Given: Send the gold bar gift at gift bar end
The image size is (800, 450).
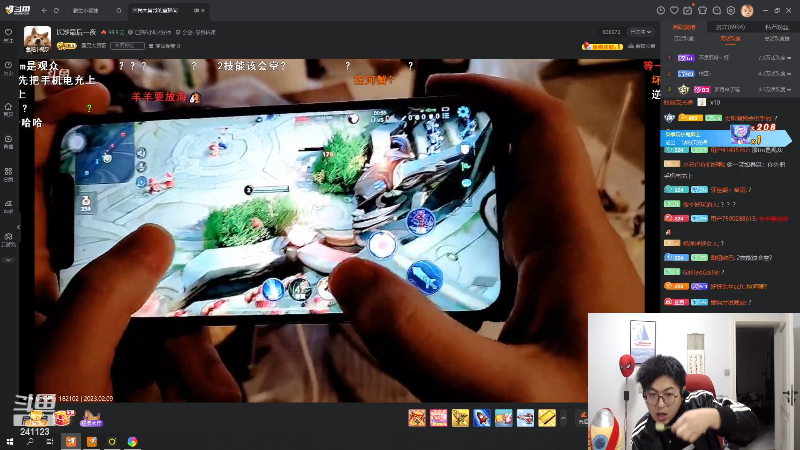Looking at the screenshot, I should click(x=547, y=418).
